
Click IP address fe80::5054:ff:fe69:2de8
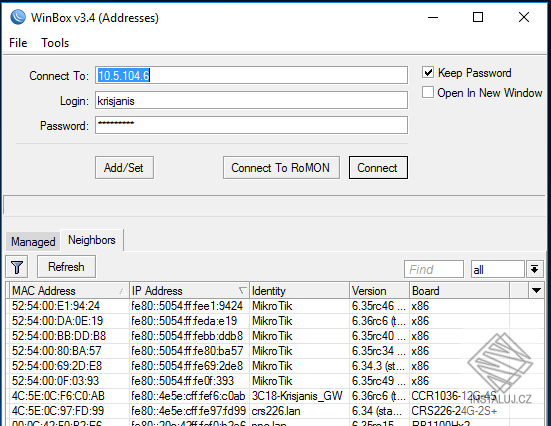tap(187, 366)
